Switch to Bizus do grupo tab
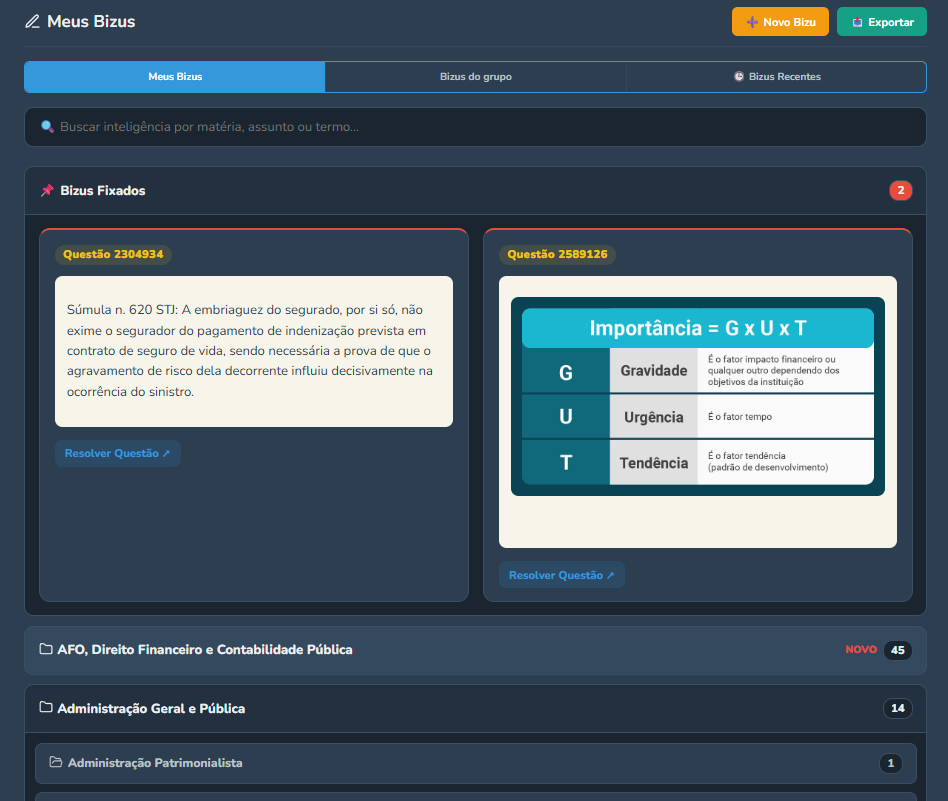Viewport: 948px width, 801px height. [476, 77]
